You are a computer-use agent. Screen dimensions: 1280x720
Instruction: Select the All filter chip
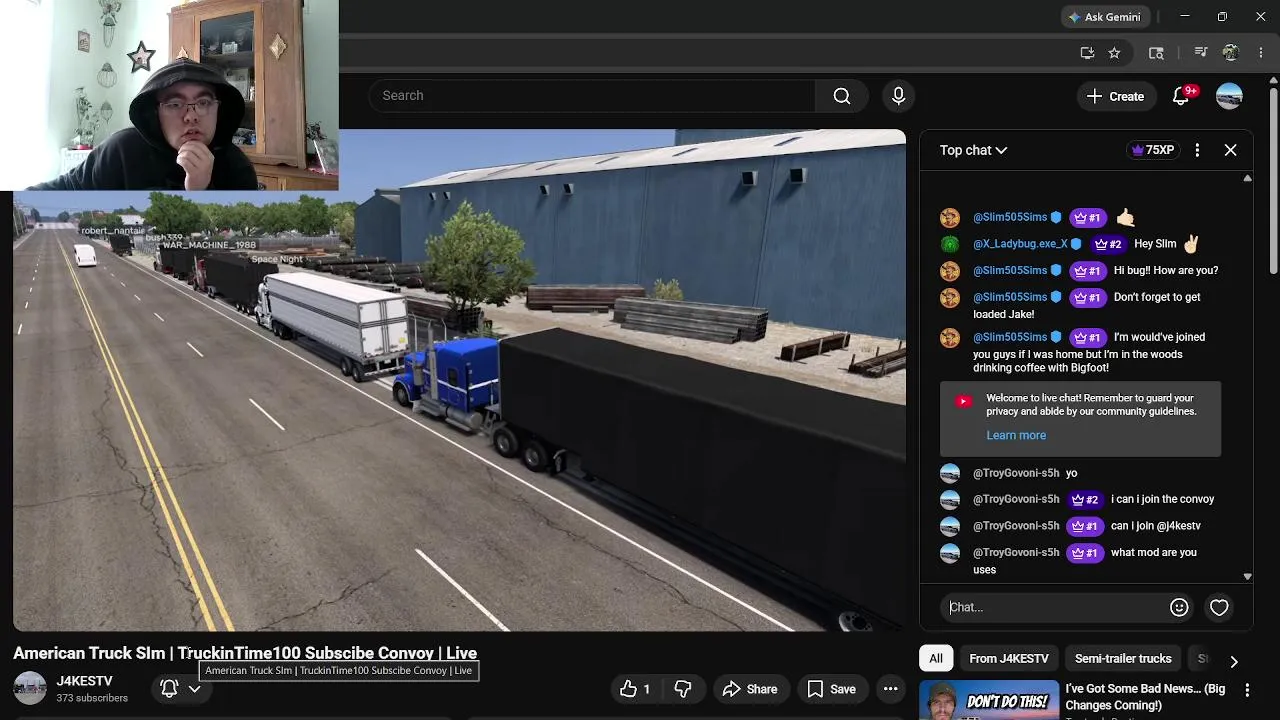tap(935, 658)
